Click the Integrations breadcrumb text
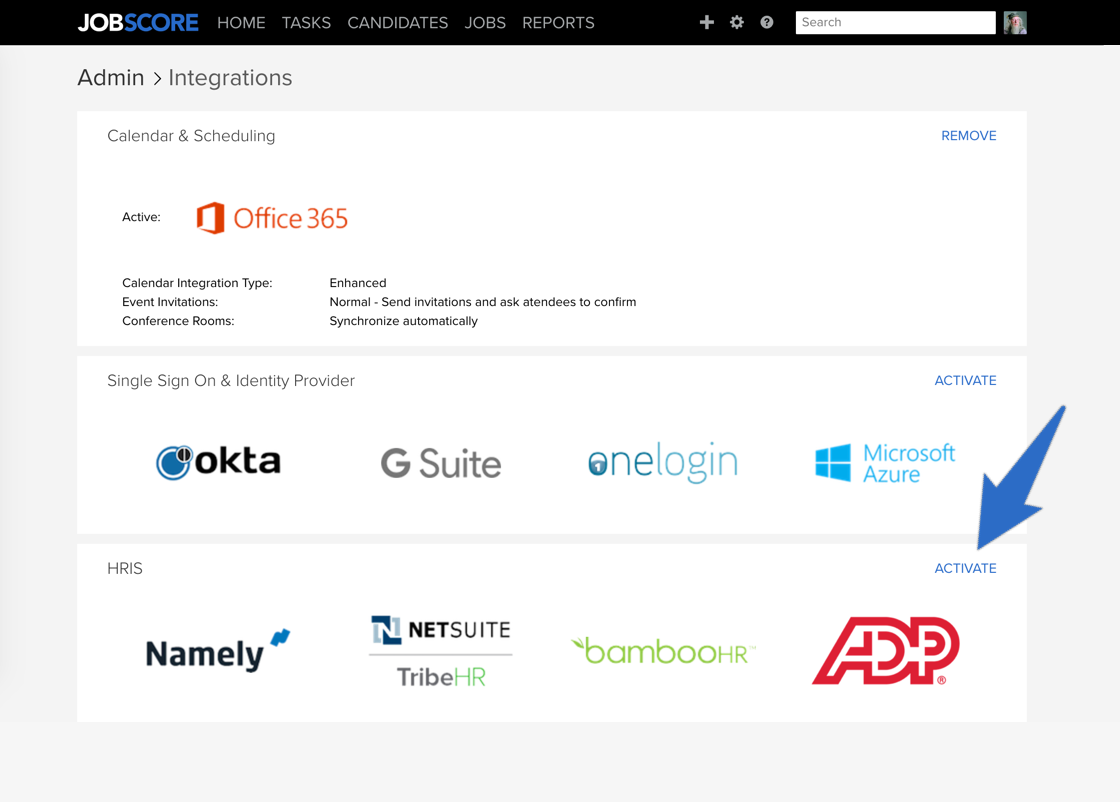This screenshot has height=802, width=1120. point(230,77)
